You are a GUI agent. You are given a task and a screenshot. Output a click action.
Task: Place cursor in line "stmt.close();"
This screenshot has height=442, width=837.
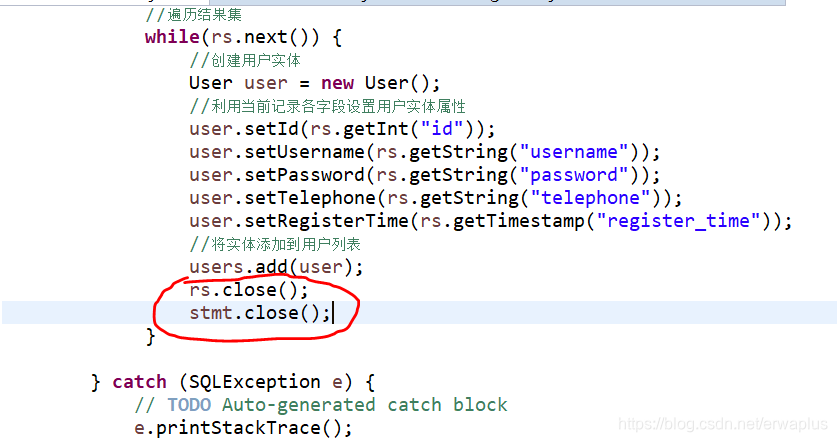(260, 313)
